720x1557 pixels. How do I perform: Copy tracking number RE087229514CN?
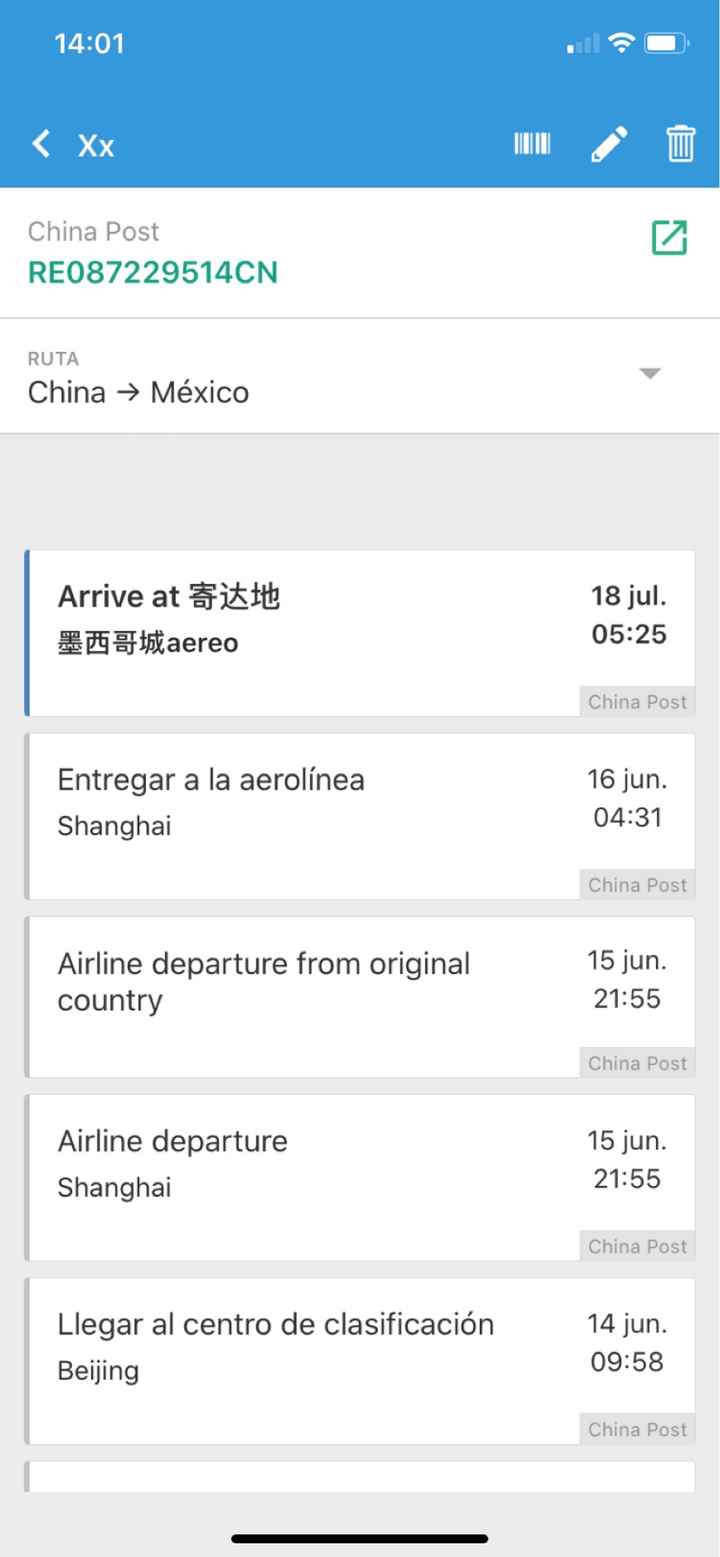click(153, 272)
